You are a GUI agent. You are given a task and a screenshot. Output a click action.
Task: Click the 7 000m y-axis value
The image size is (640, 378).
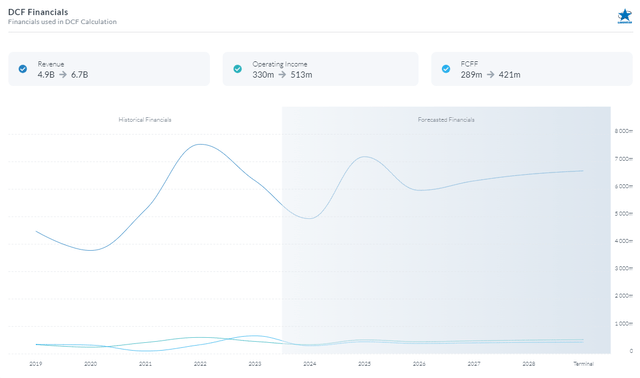(623, 159)
